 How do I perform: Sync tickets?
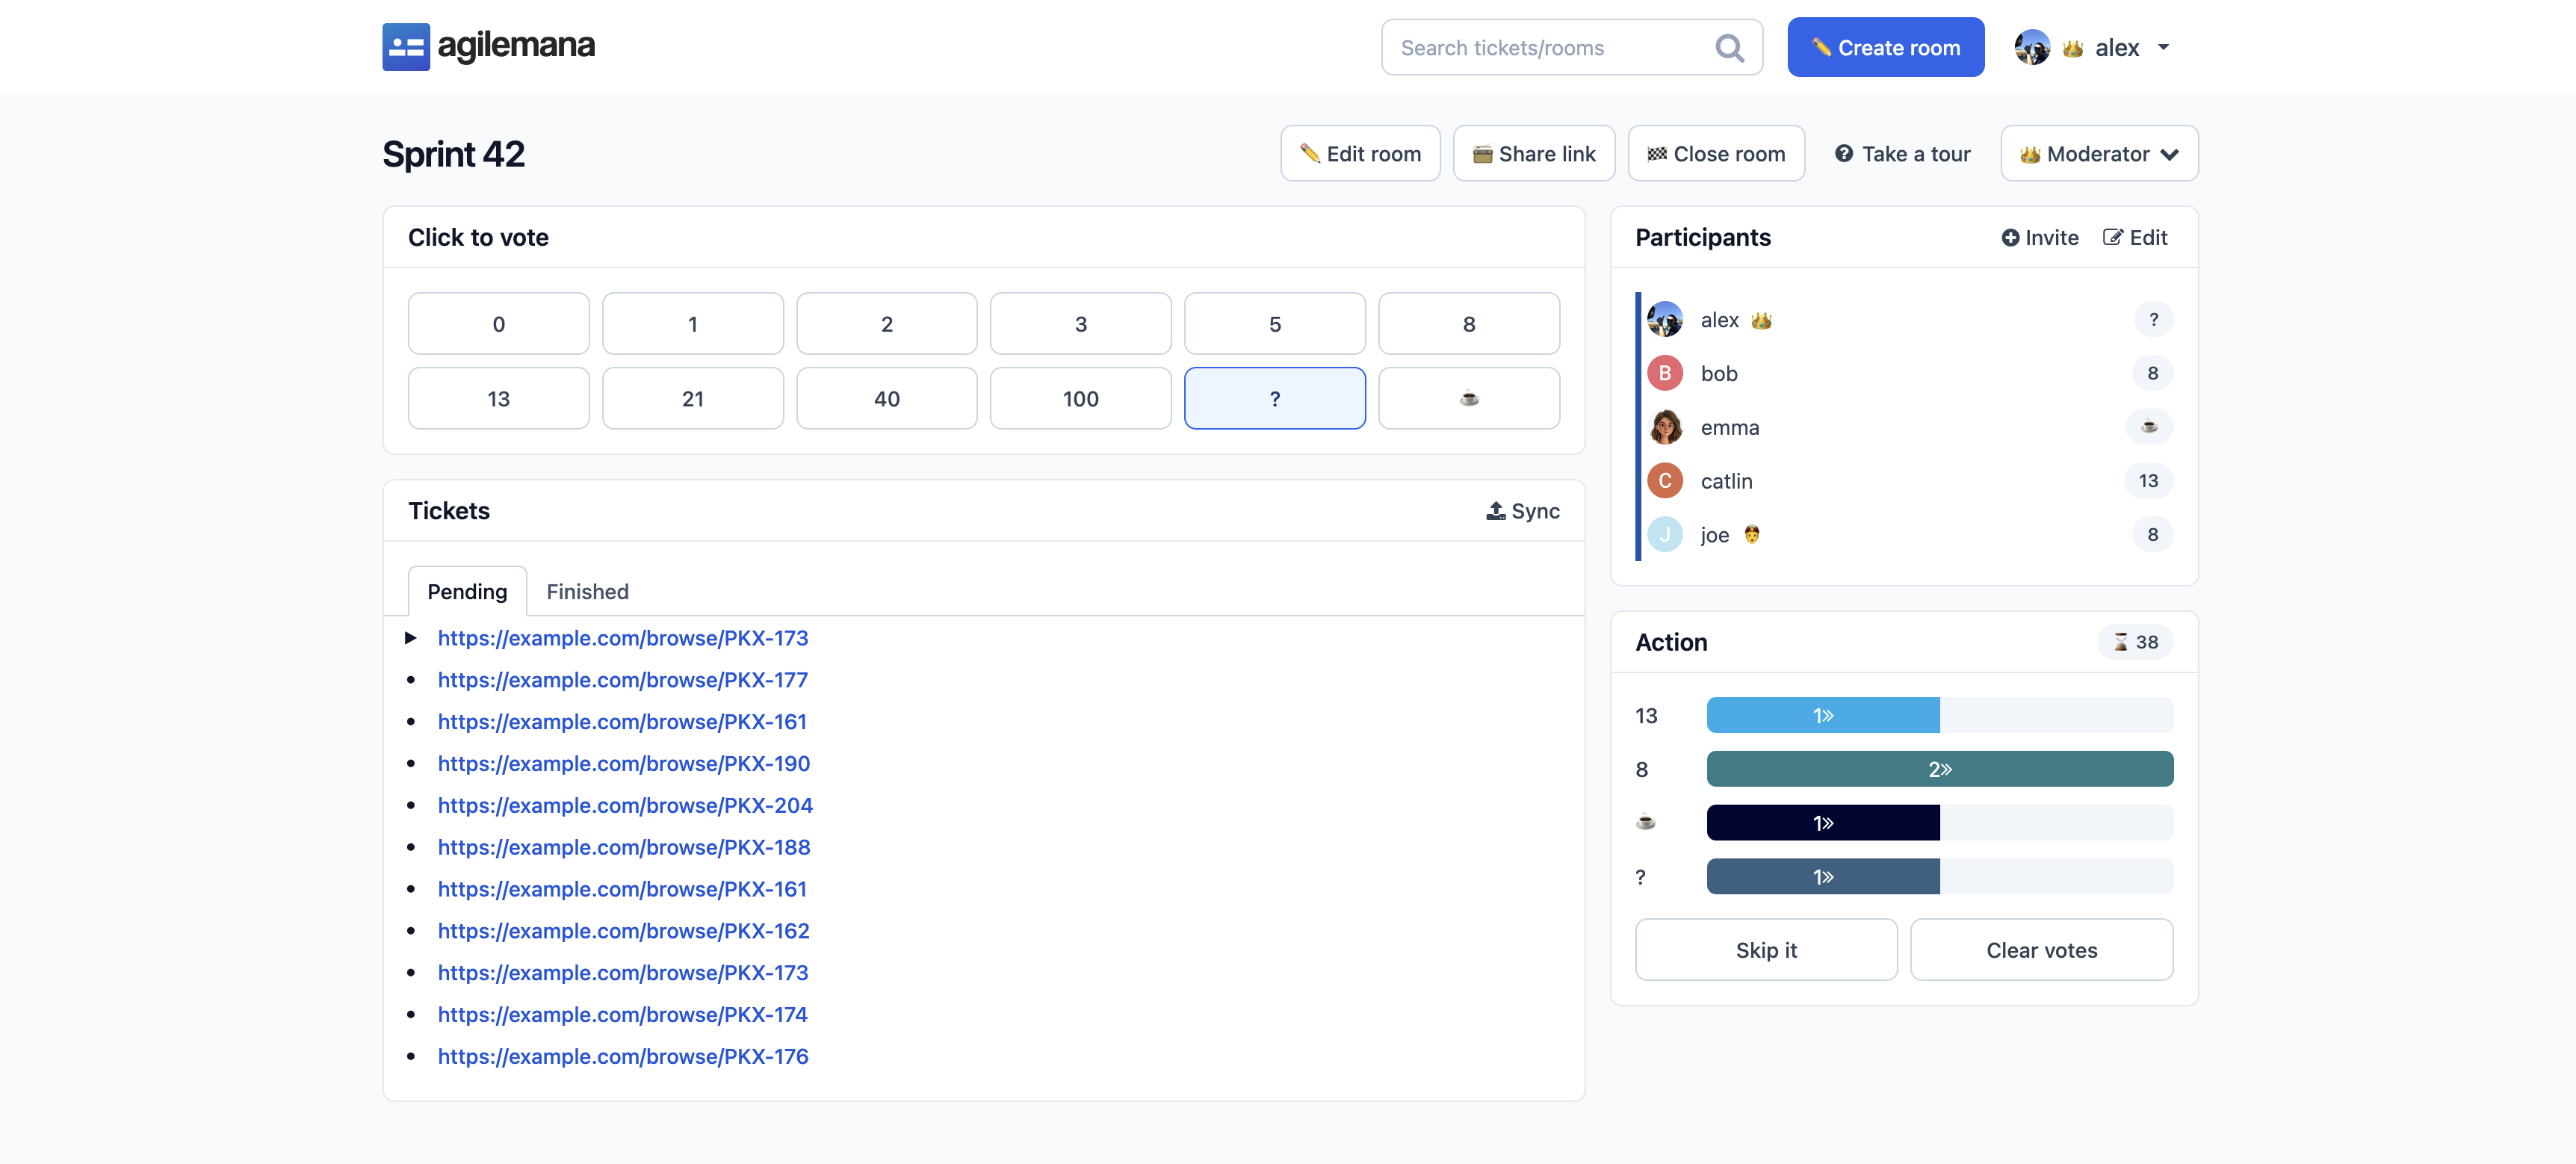(x=1522, y=511)
